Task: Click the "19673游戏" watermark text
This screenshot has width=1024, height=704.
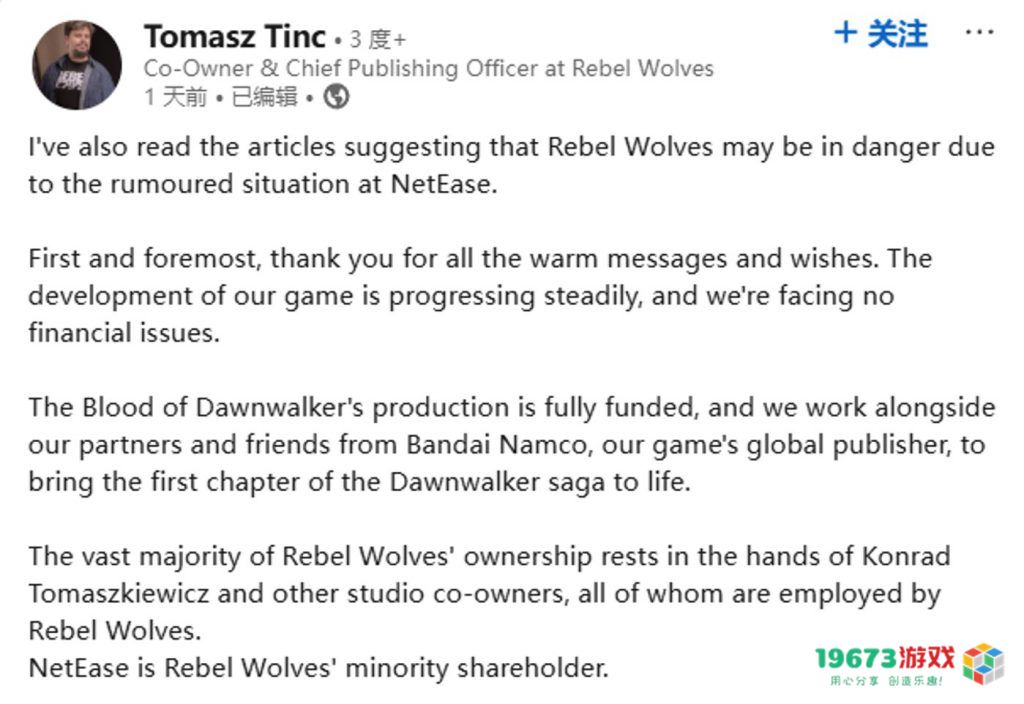Action: tap(885, 658)
